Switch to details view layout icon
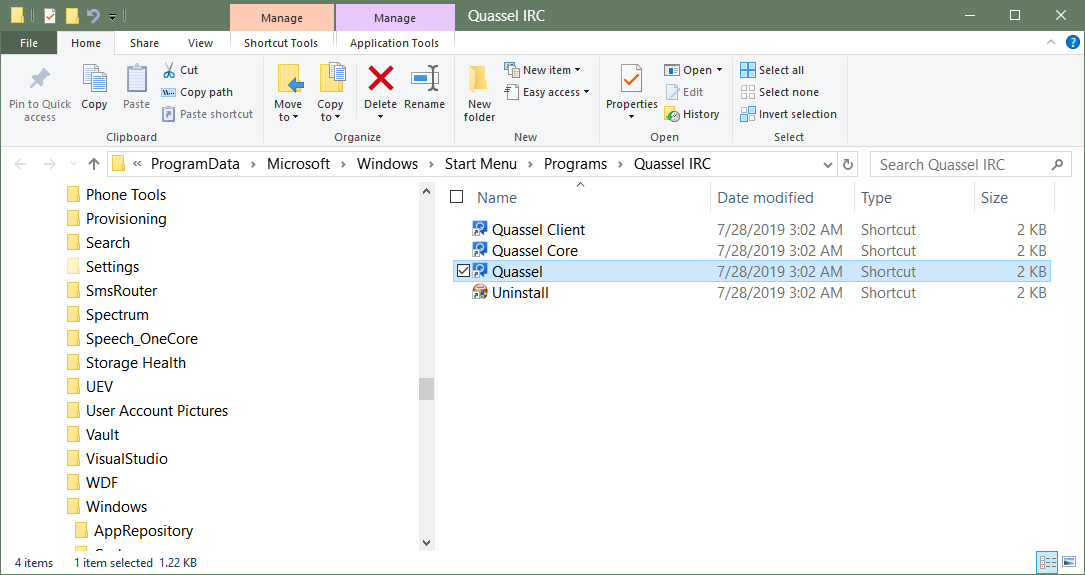The height and width of the screenshot is (575, 1085). (x=1048, y=562)
